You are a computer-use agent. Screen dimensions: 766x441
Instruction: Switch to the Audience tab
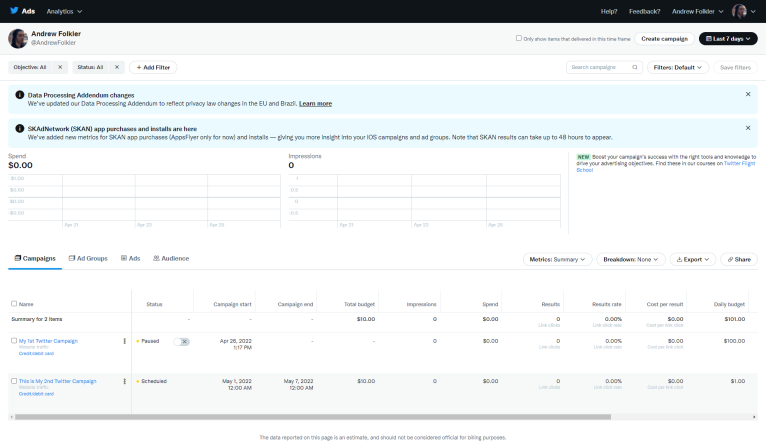[171, 258]
